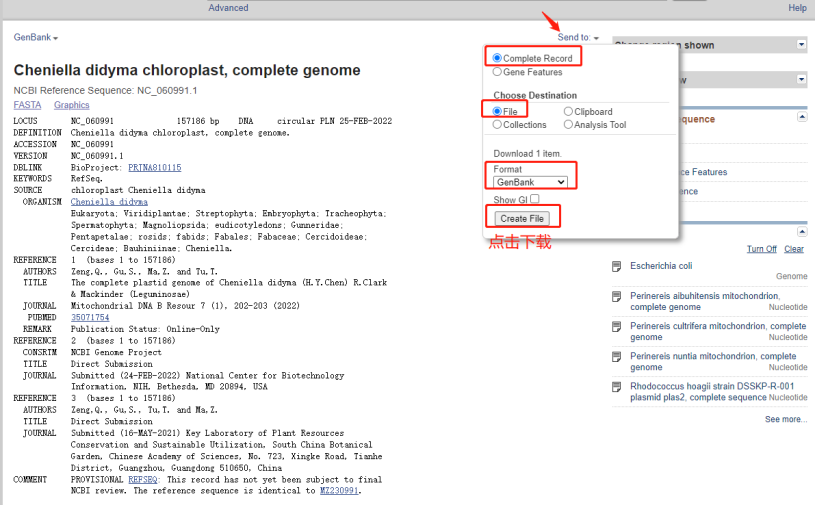Viewport: 816px width, 506px height.
Task: Select the Complete Record radio button
Action: coord(497,58)
